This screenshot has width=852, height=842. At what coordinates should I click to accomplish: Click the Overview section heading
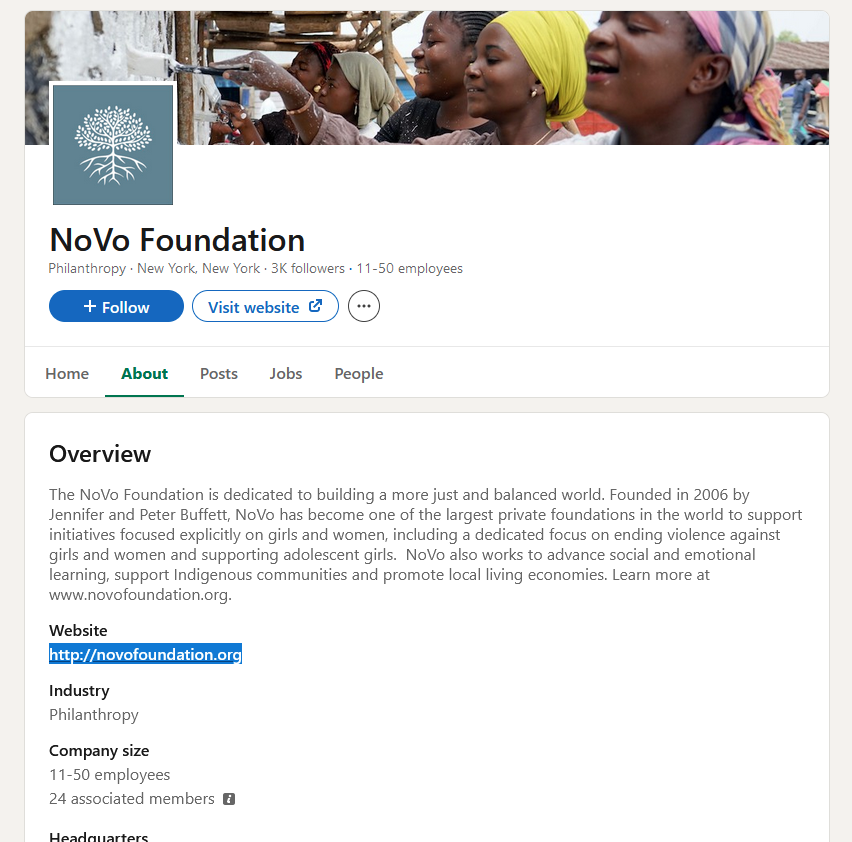100,454
